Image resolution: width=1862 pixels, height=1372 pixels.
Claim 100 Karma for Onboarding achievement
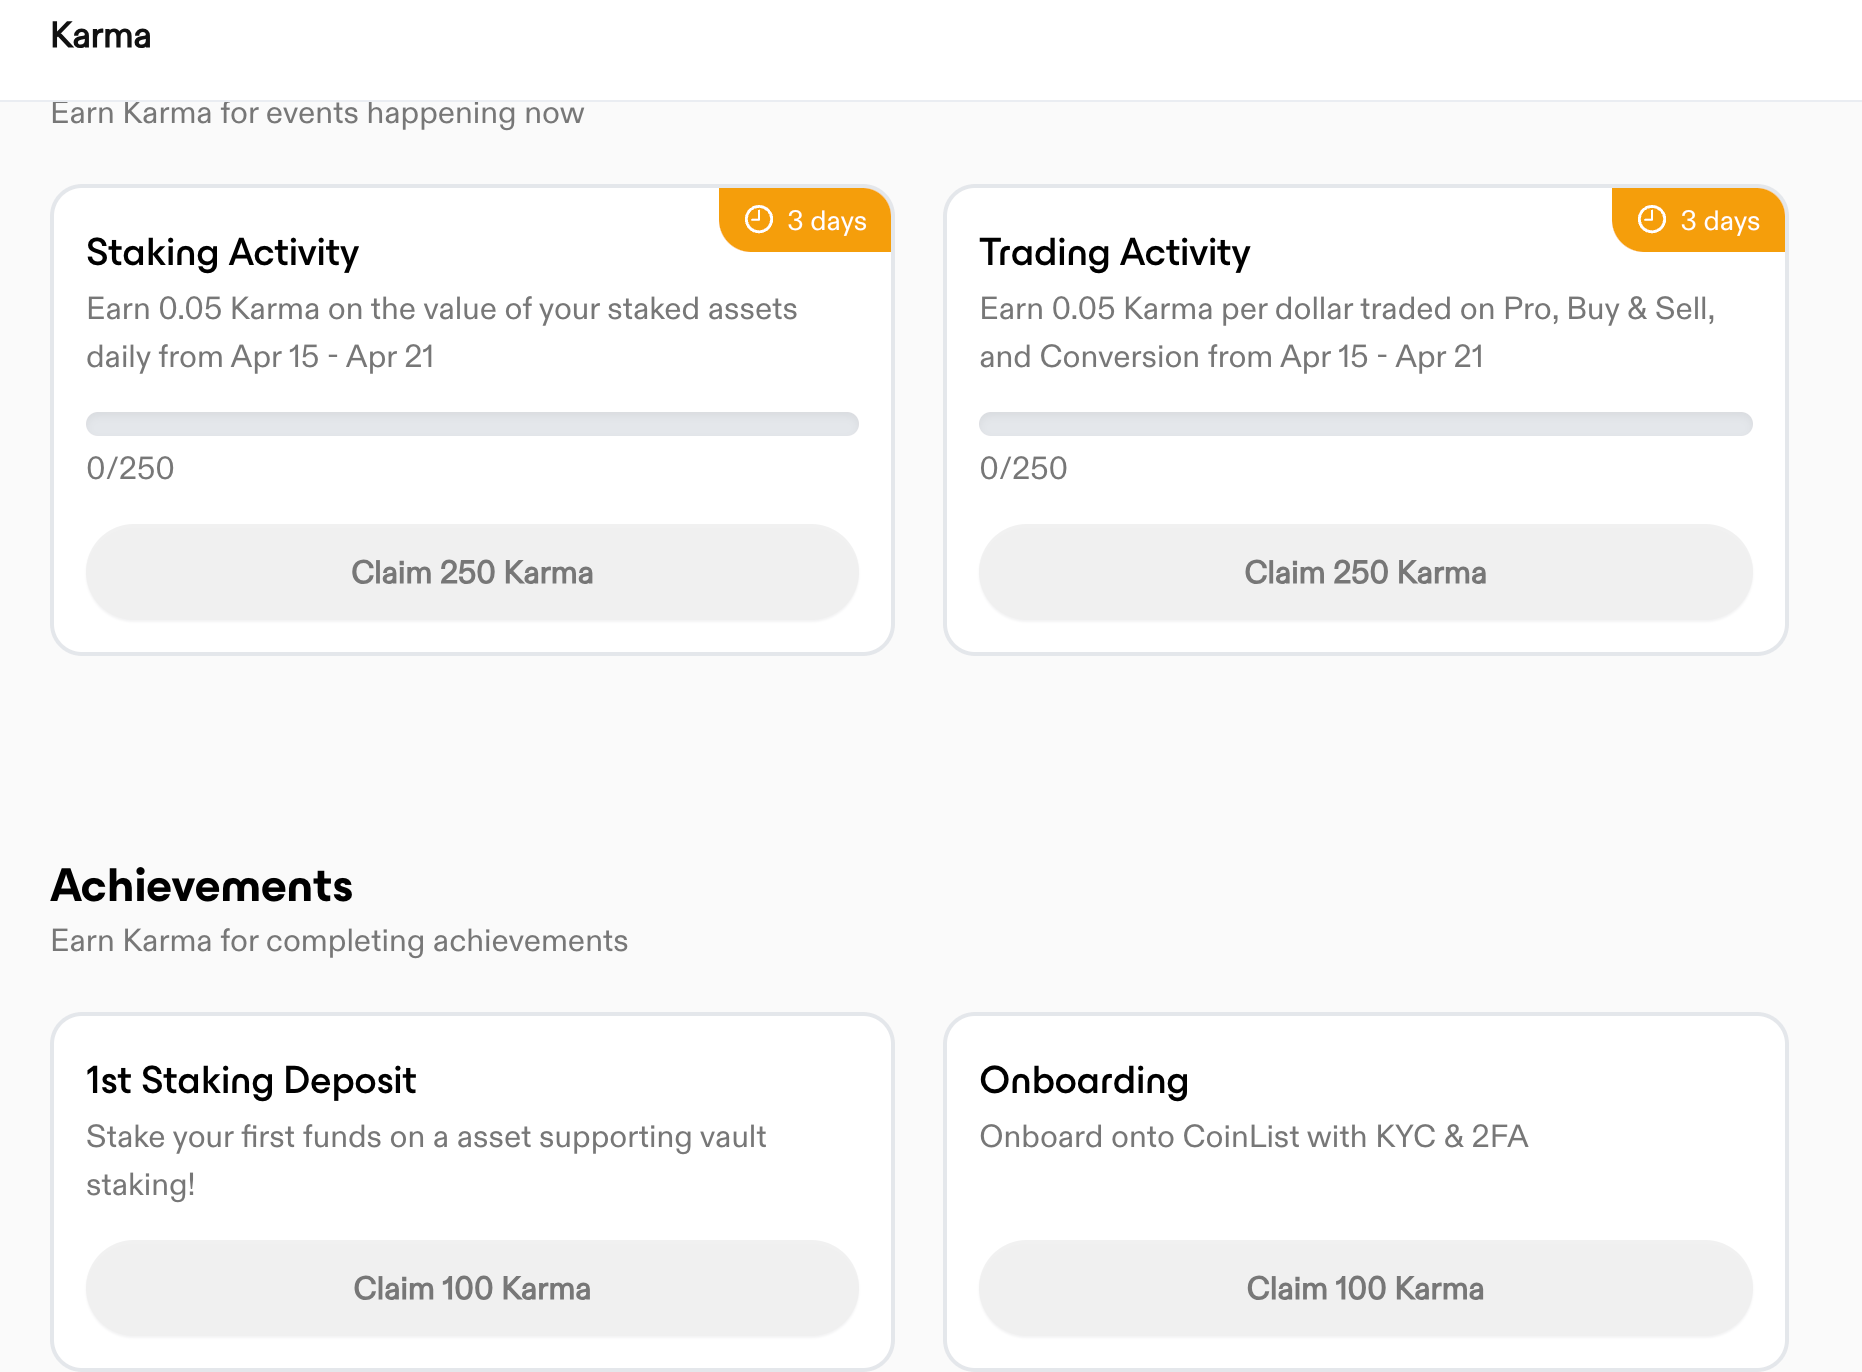pyautogui.click(x=1364, y=1288)
